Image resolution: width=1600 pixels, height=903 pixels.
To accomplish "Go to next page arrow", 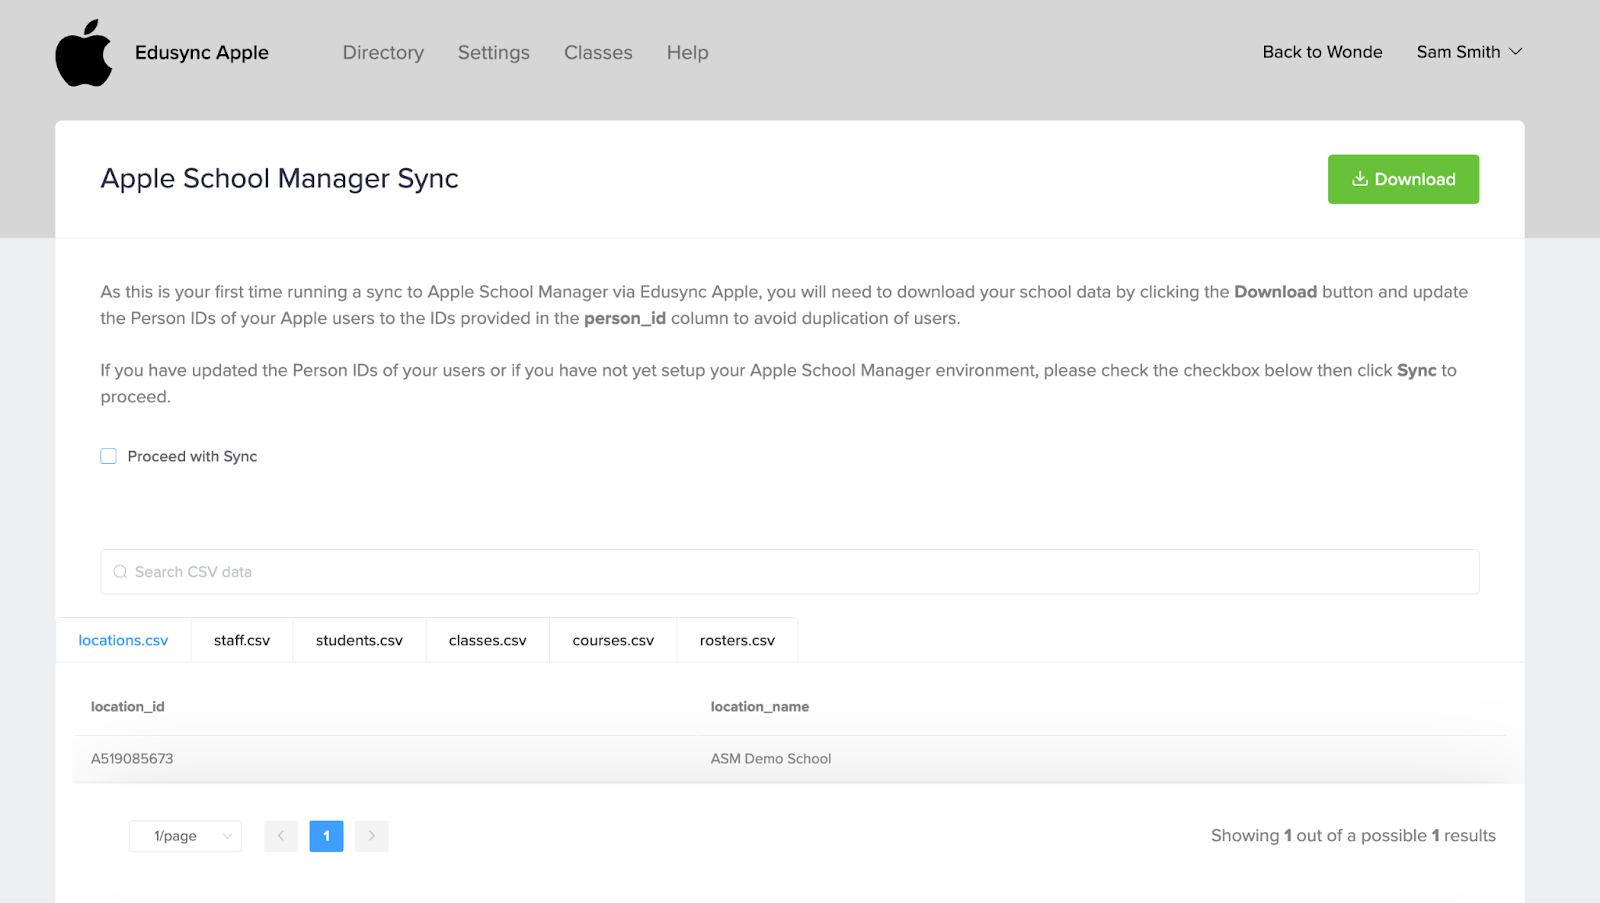I will coord(372,836).
